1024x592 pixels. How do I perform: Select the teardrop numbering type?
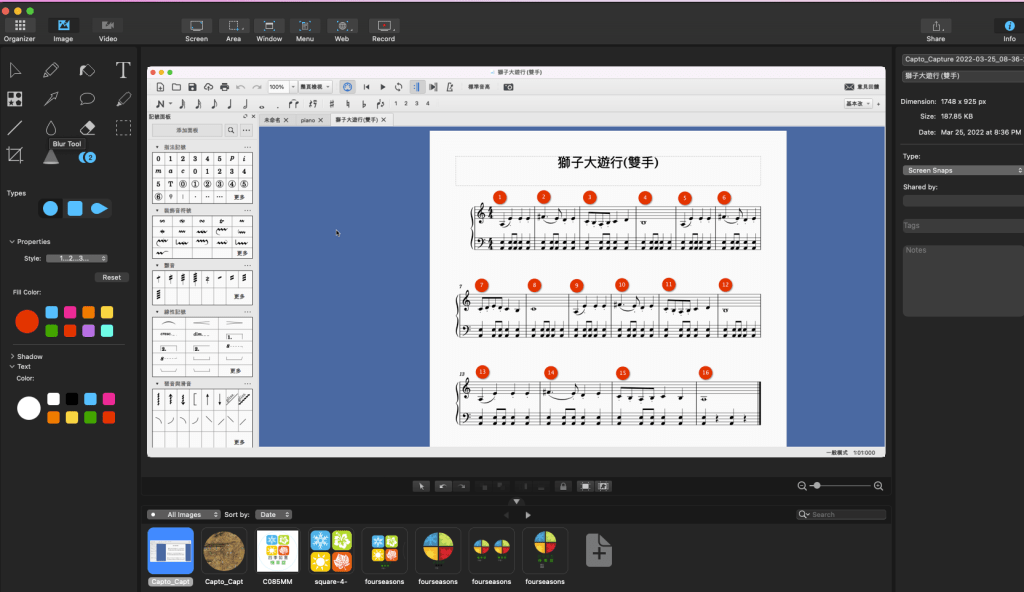pyautogui.click(x=99, y=208)
